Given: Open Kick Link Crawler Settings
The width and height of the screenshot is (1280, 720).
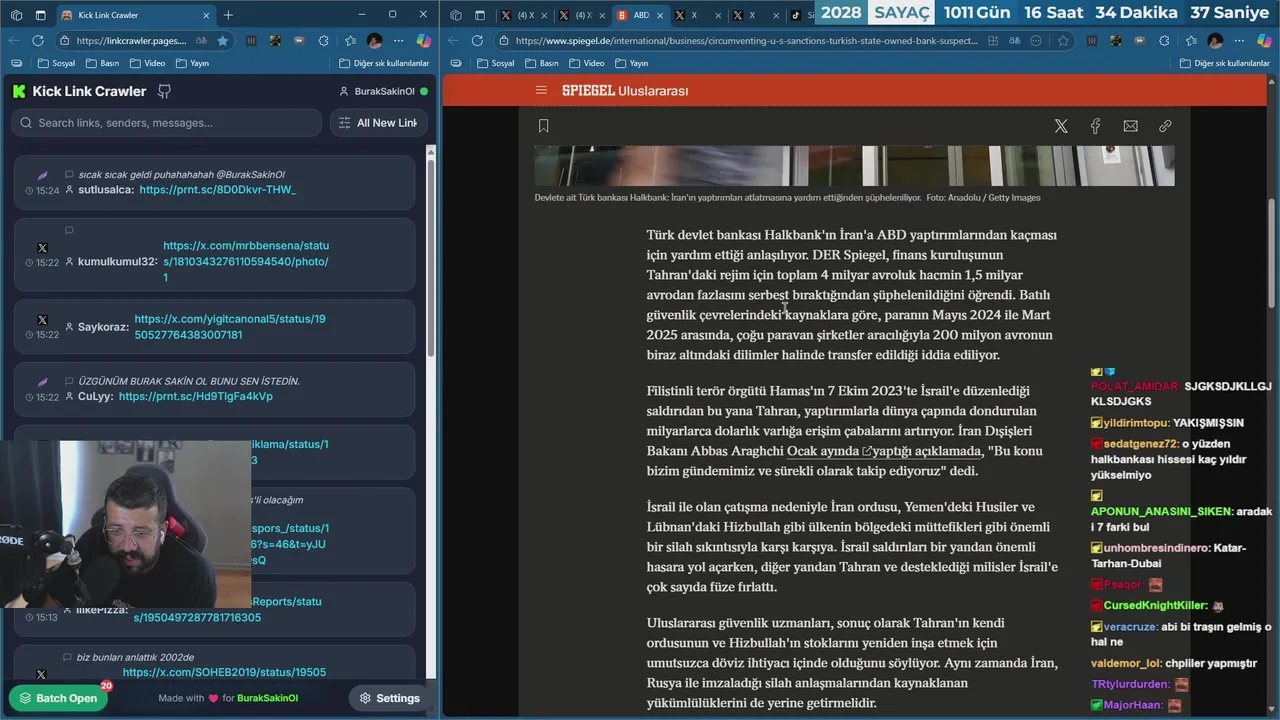Looking at the screenshot, I should point(389,698).
